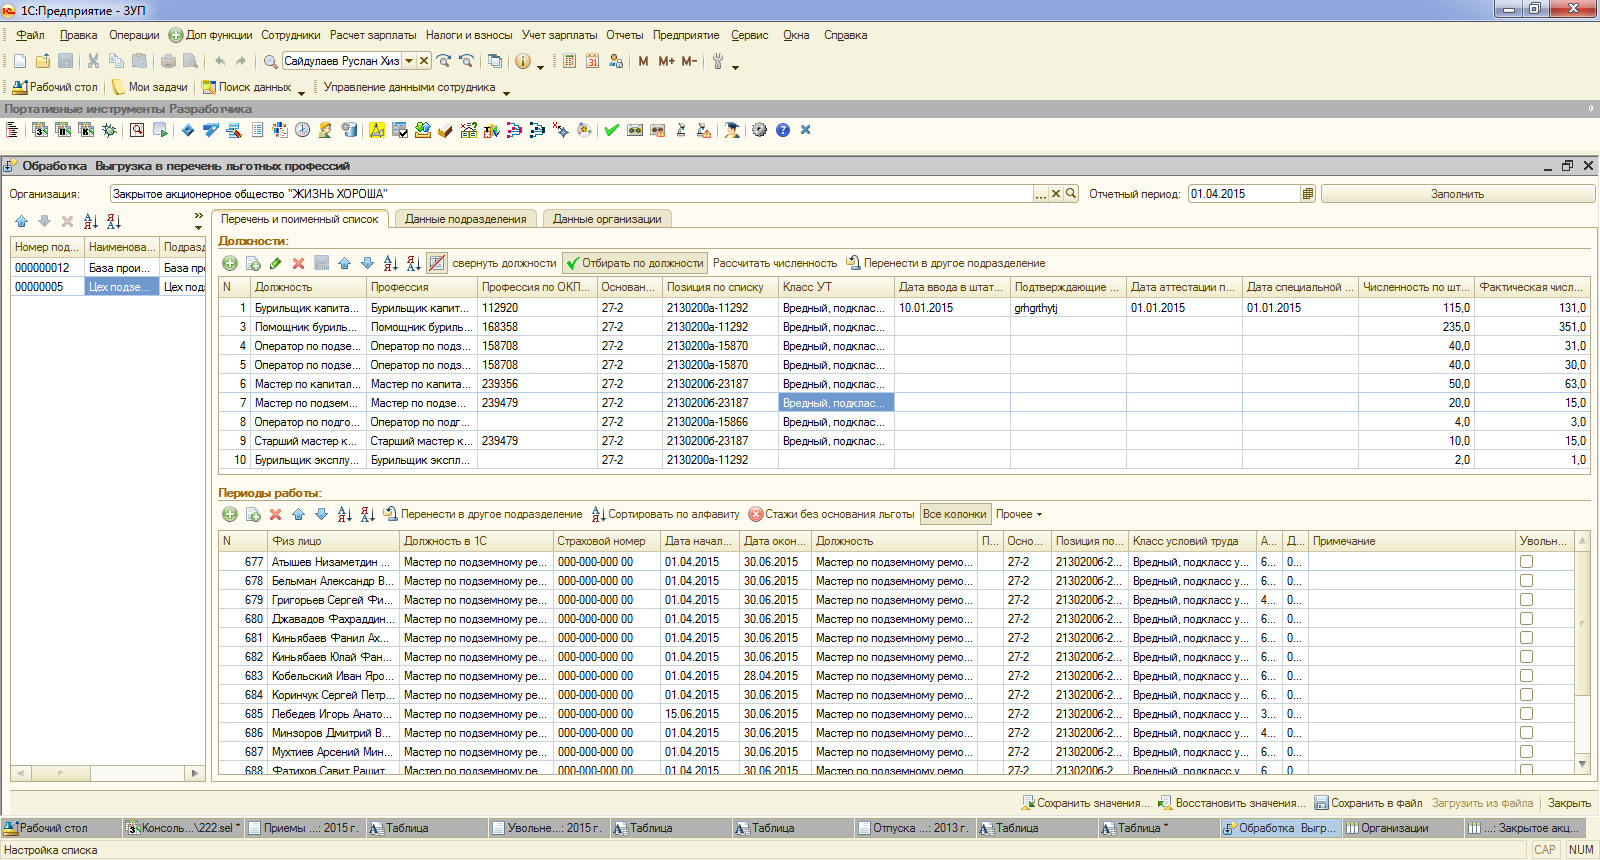The height and width of the screenshot is (860, 1600).
Task: Toggle Отбирать по должности filter button
Action: tap(635, 263)
